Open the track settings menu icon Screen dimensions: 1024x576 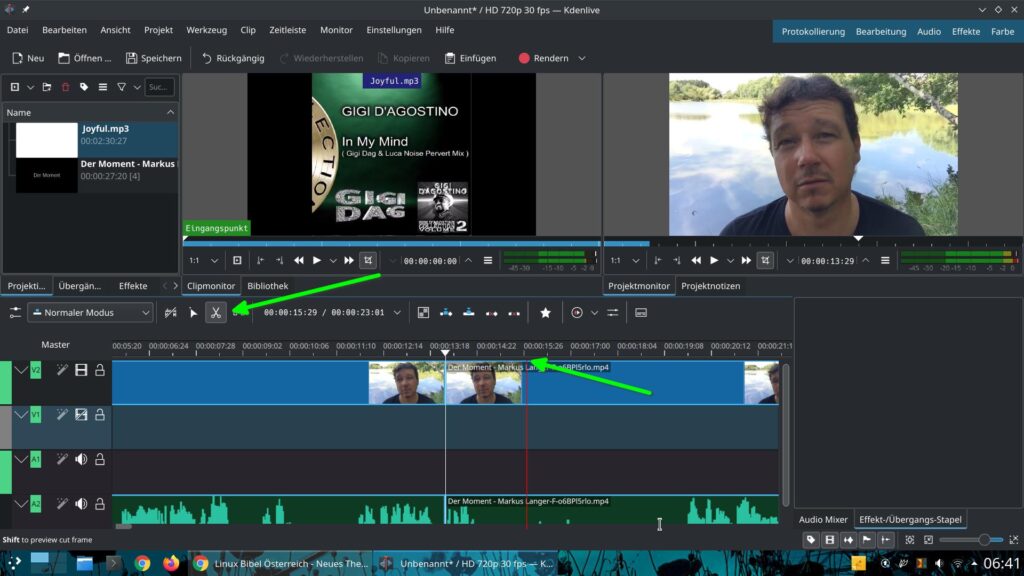pyautogui.click(x=14, y=313)
